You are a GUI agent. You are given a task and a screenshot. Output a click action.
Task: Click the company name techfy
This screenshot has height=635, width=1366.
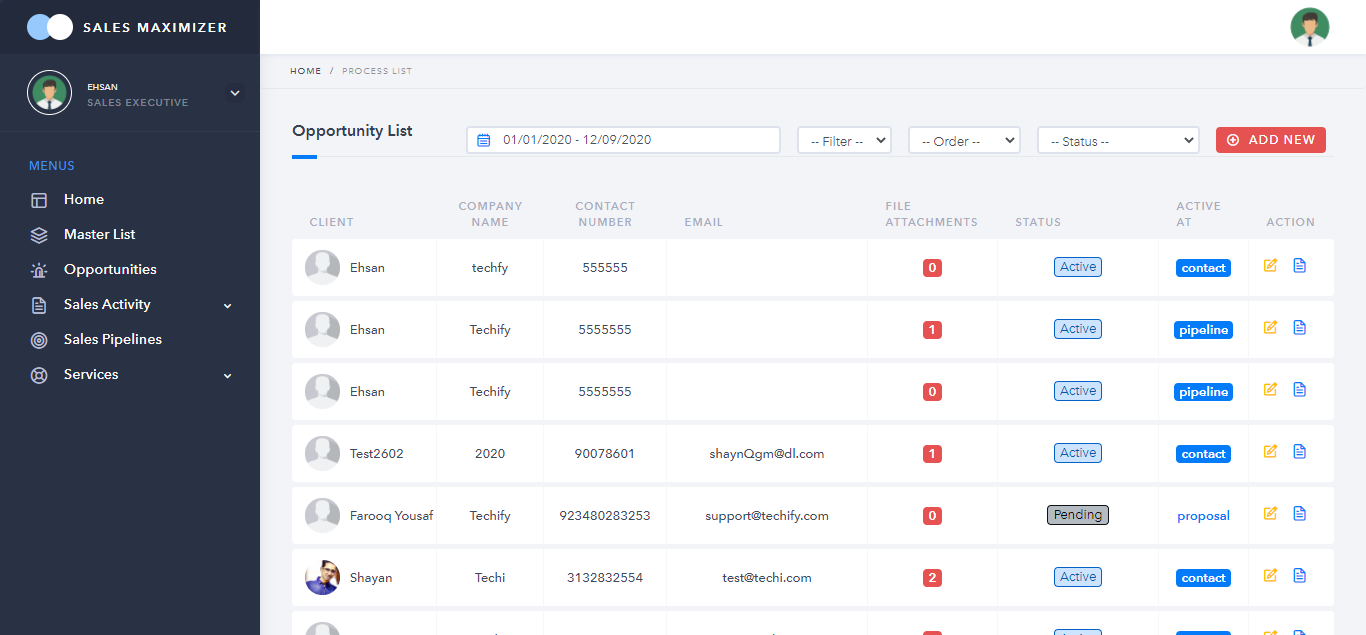pyautogui.click(x=490, y=268)
